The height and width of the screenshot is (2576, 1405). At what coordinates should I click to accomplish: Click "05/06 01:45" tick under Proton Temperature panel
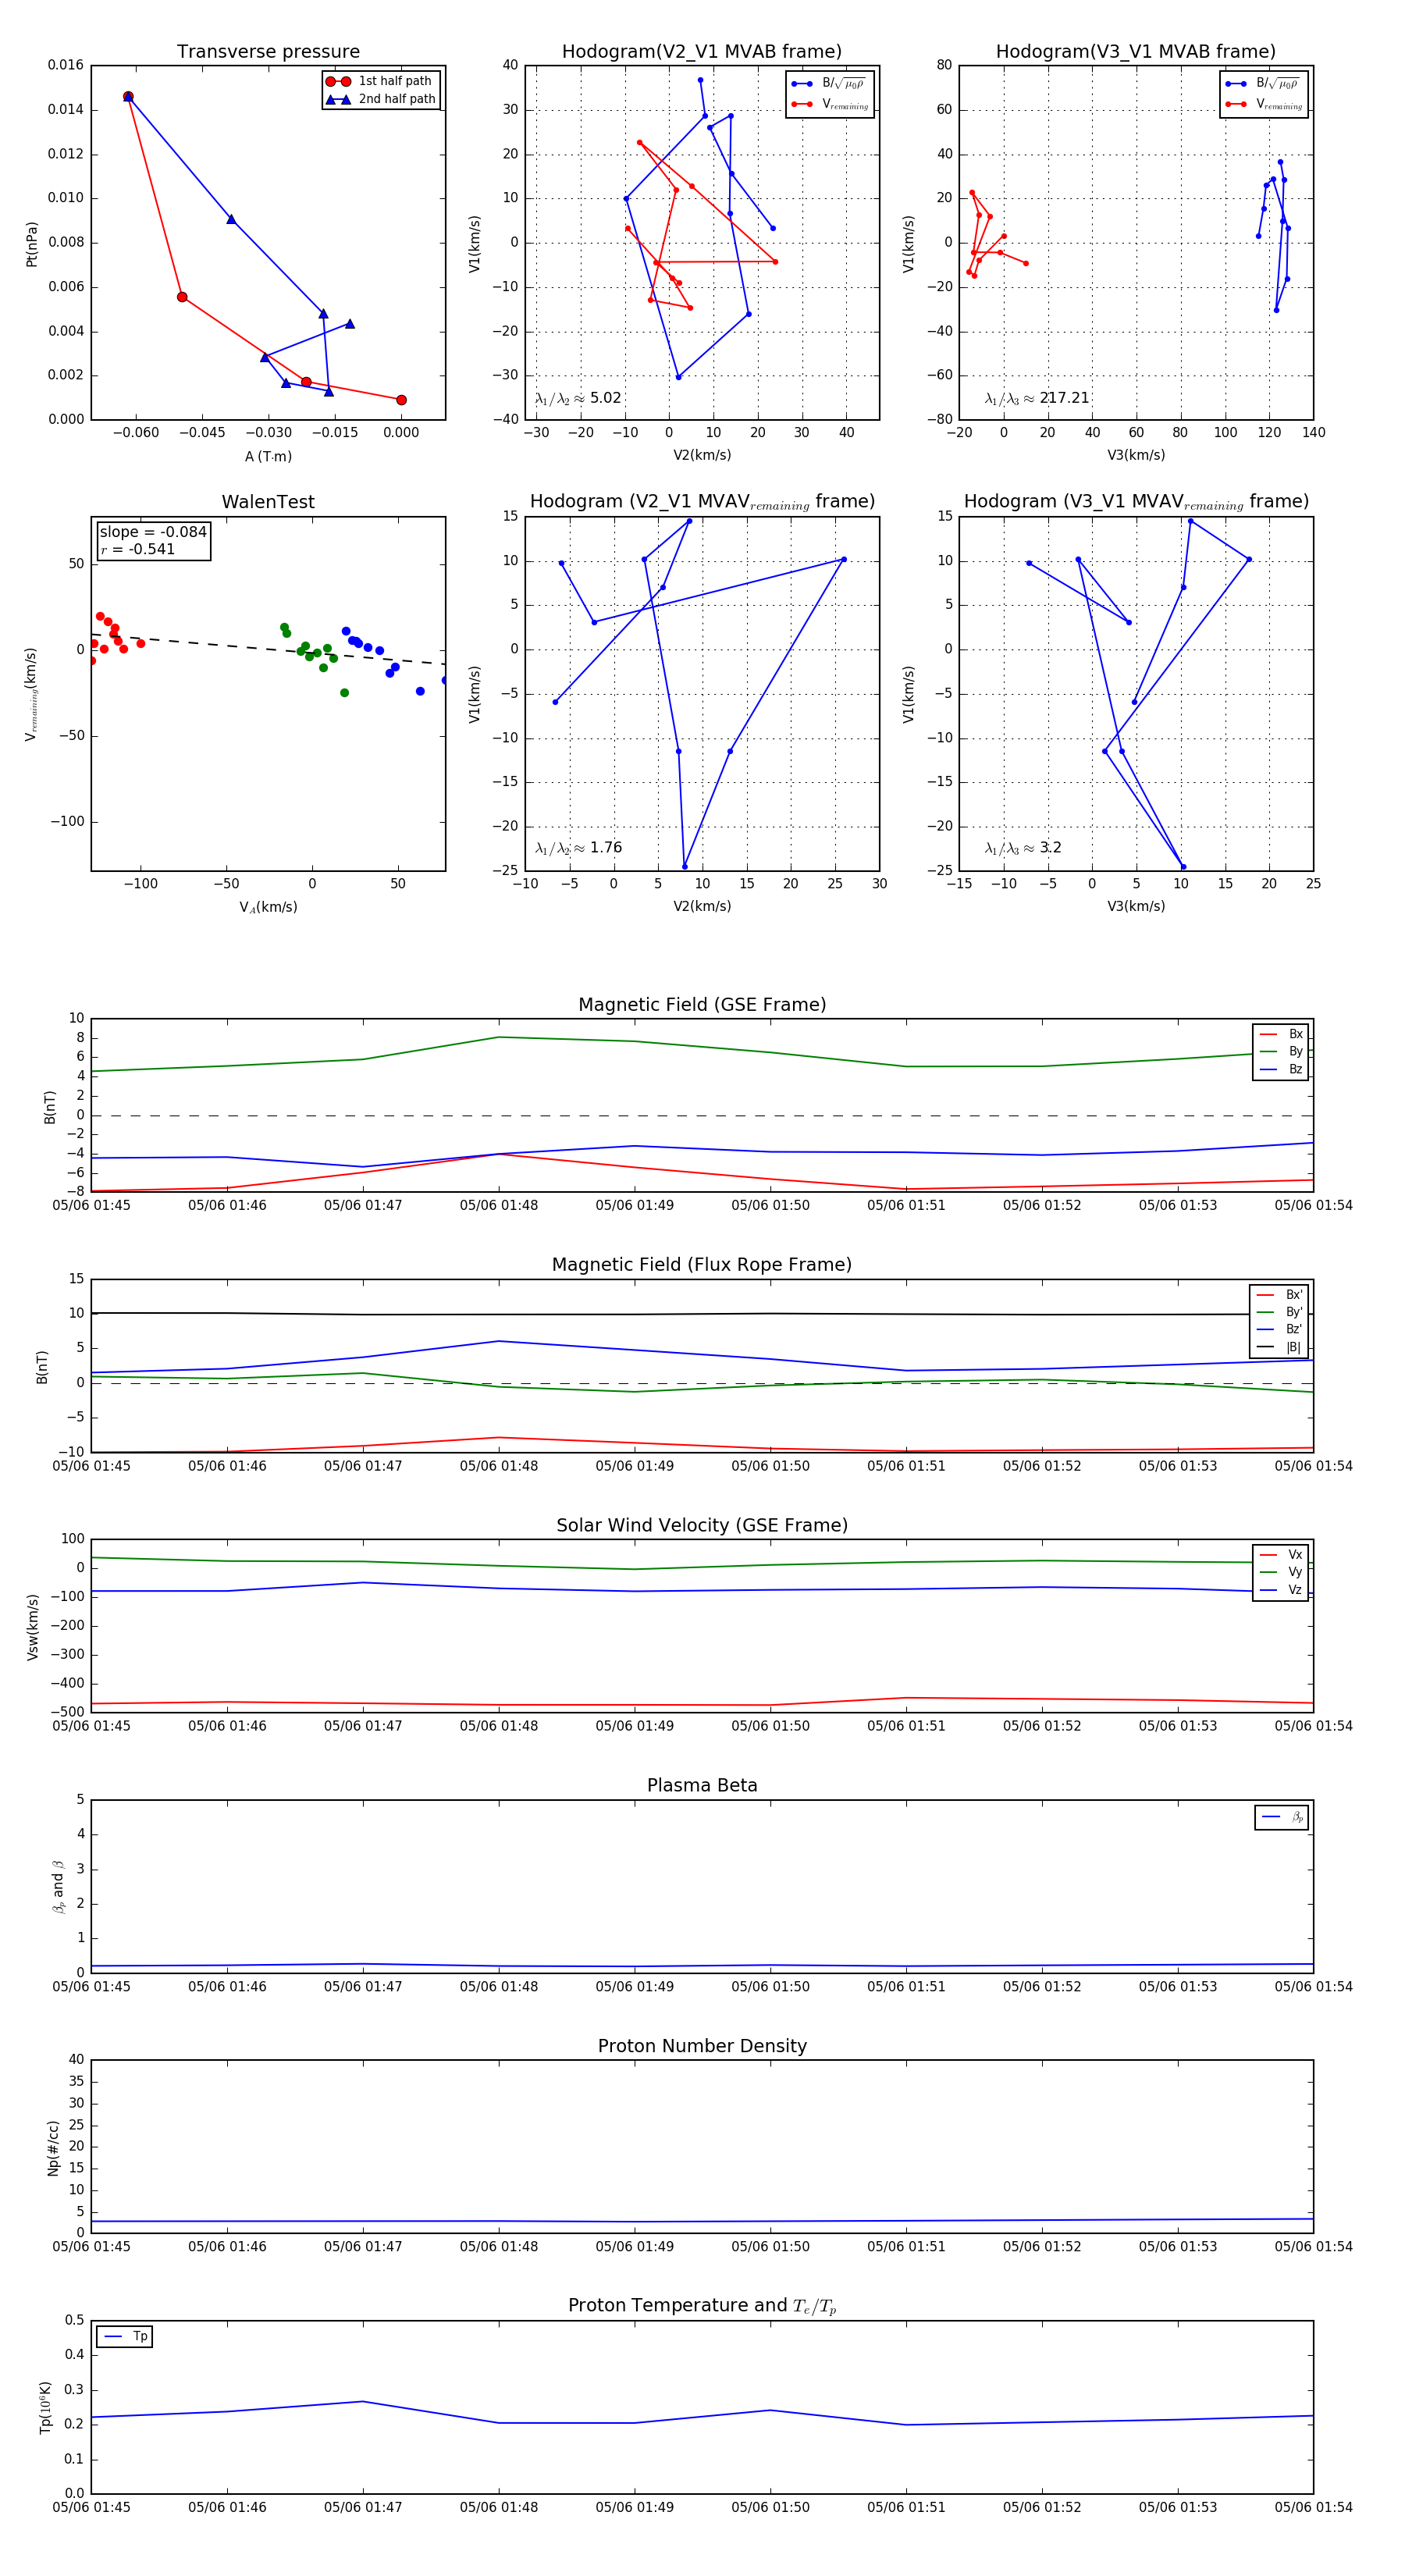[x=91, y=2507]
